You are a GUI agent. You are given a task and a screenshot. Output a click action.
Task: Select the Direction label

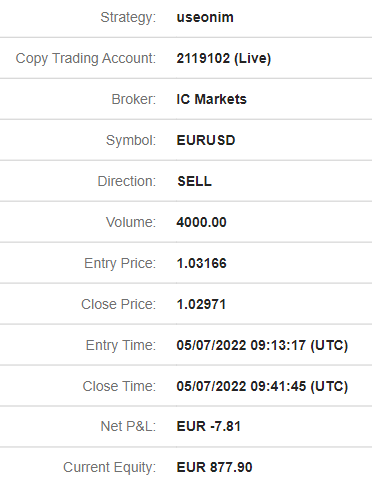(127, 181)
